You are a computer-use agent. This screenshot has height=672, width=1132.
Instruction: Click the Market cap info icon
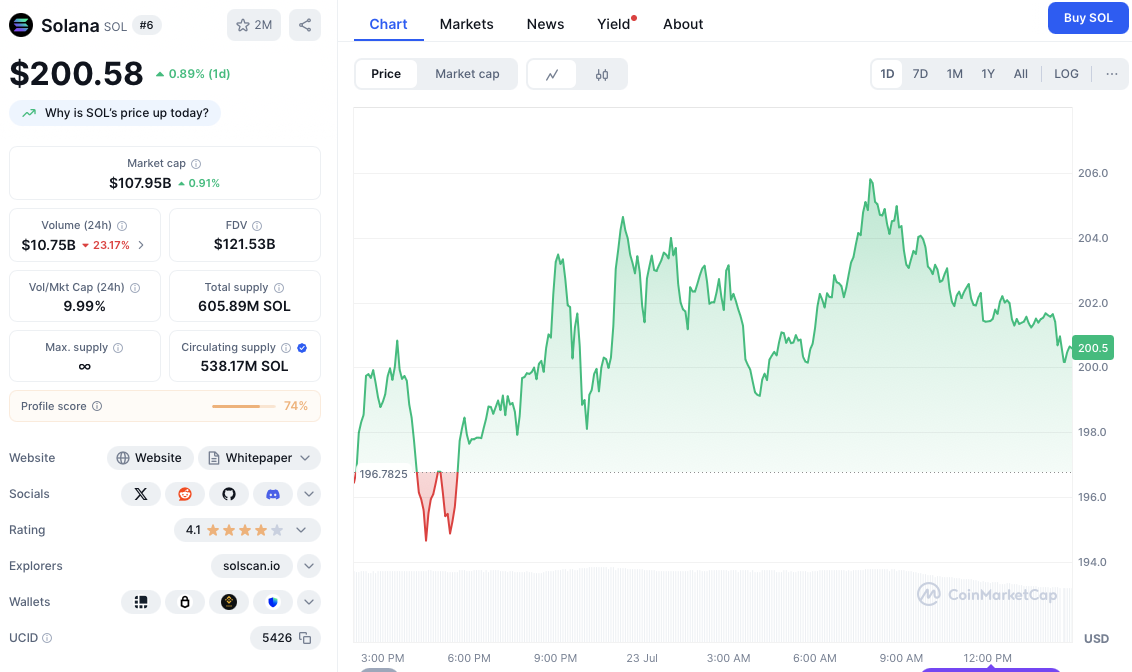(x=196, y=164)
